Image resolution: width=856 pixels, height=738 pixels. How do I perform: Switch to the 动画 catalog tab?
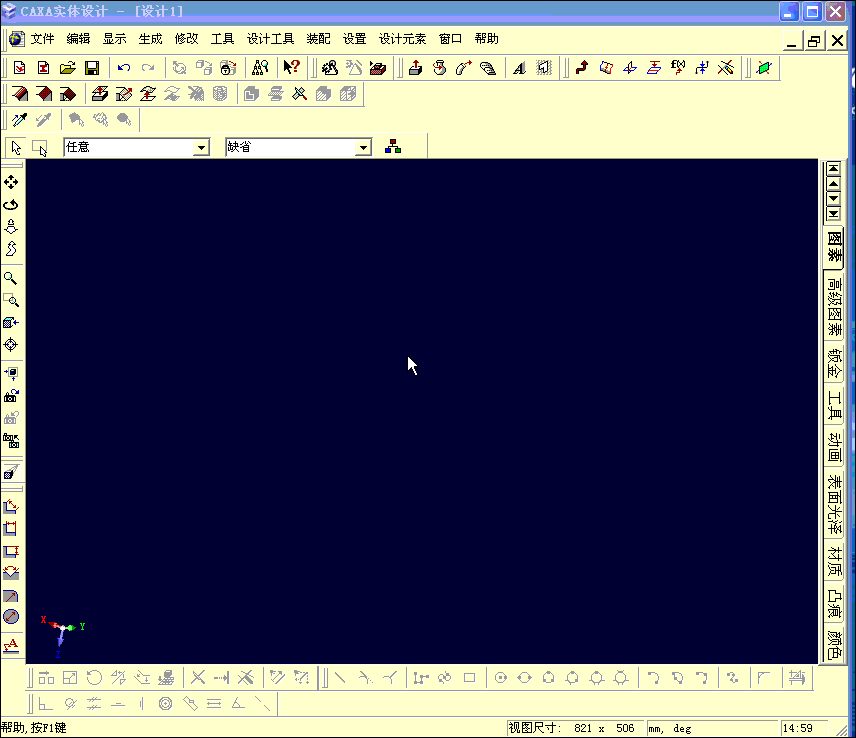tap(834, 447)
